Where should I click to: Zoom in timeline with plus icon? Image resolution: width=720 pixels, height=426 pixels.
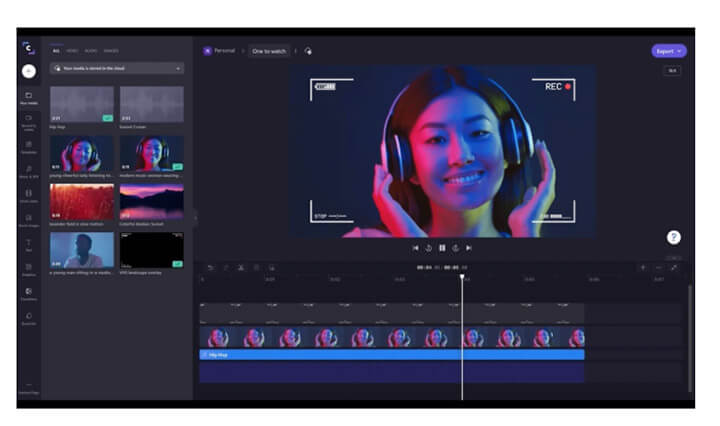click(x=642, y=267)
